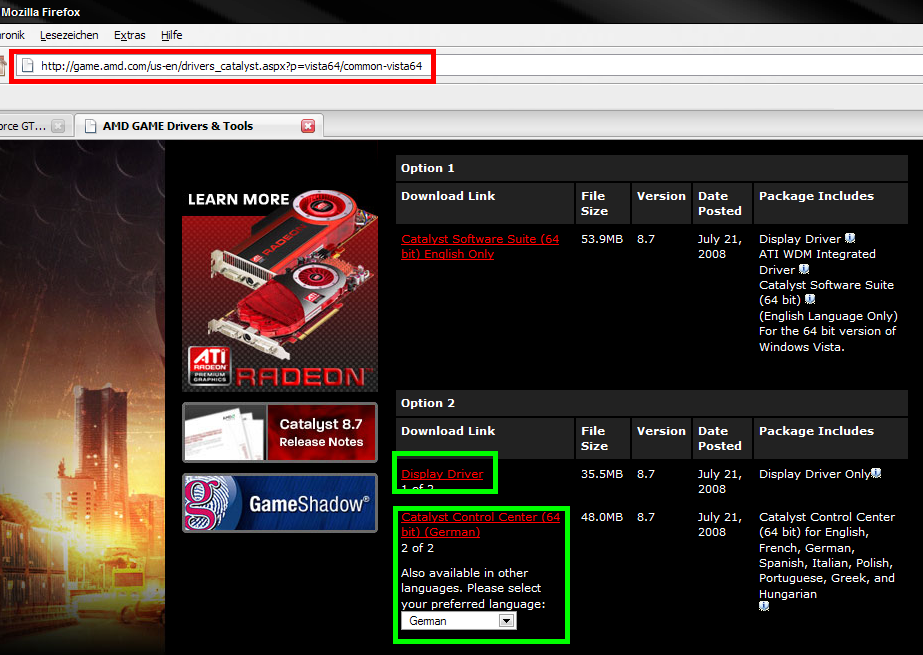Open the German language dropdown arrow
Viewport: 923px width, 655px height.
(x=506, y=621)
